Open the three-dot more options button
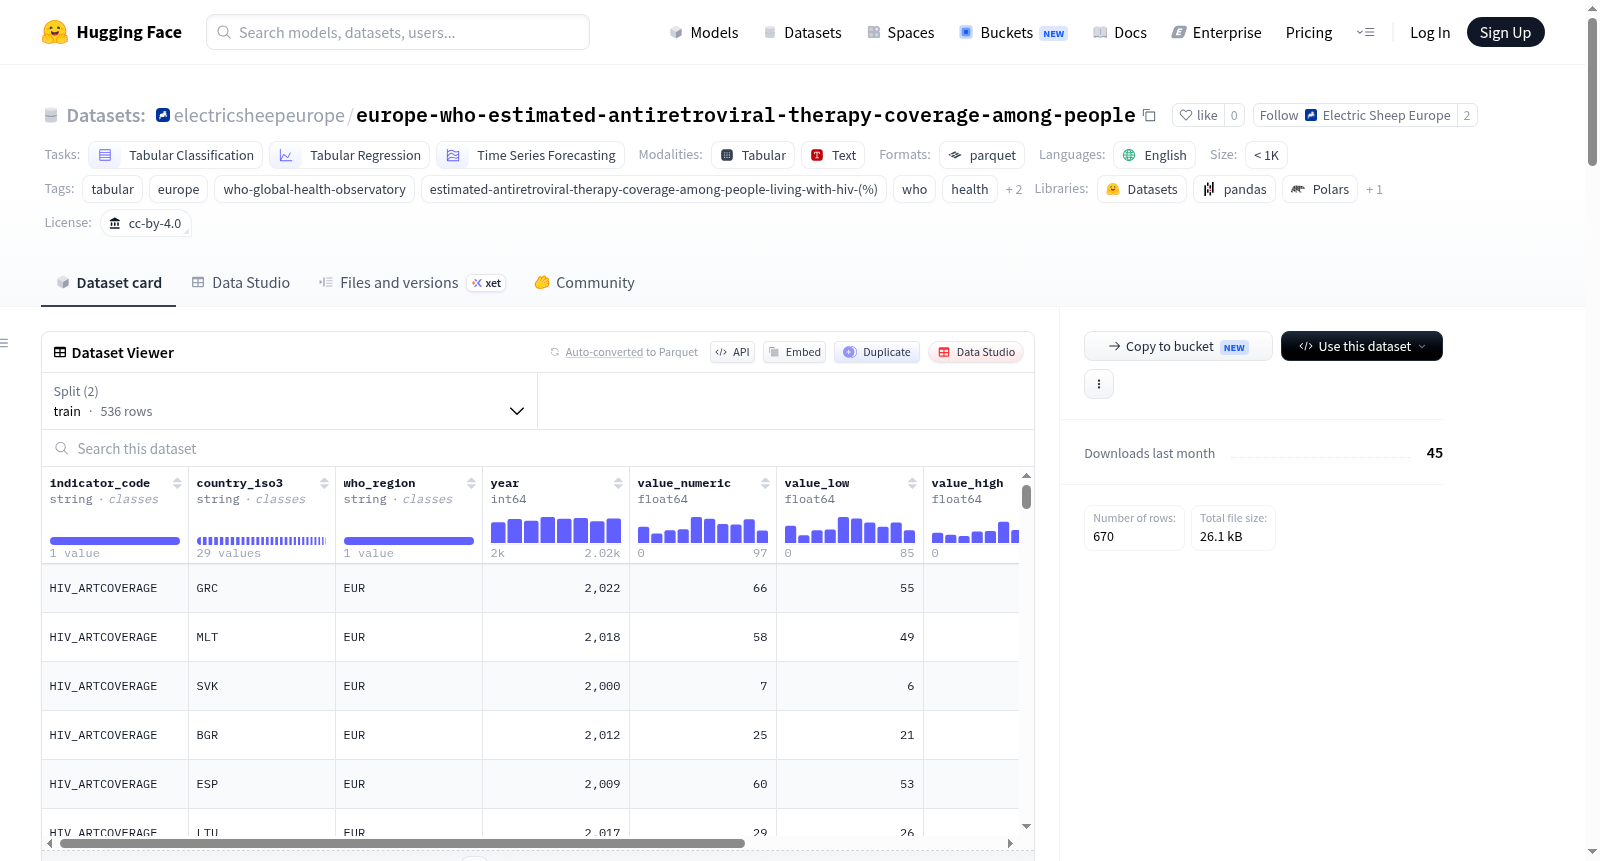 1099,384
